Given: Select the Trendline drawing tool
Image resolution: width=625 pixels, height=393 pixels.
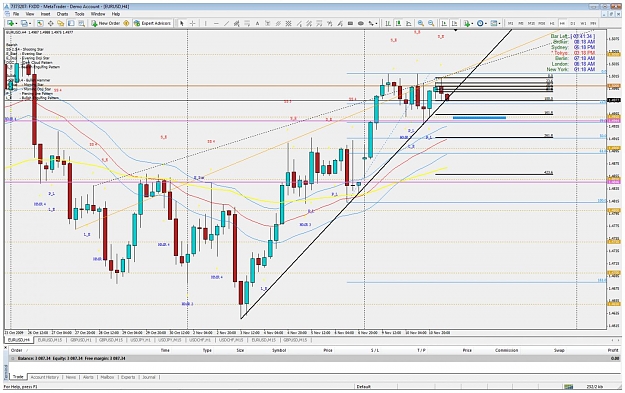Looking at the screenshot, I should click(226, 24).
